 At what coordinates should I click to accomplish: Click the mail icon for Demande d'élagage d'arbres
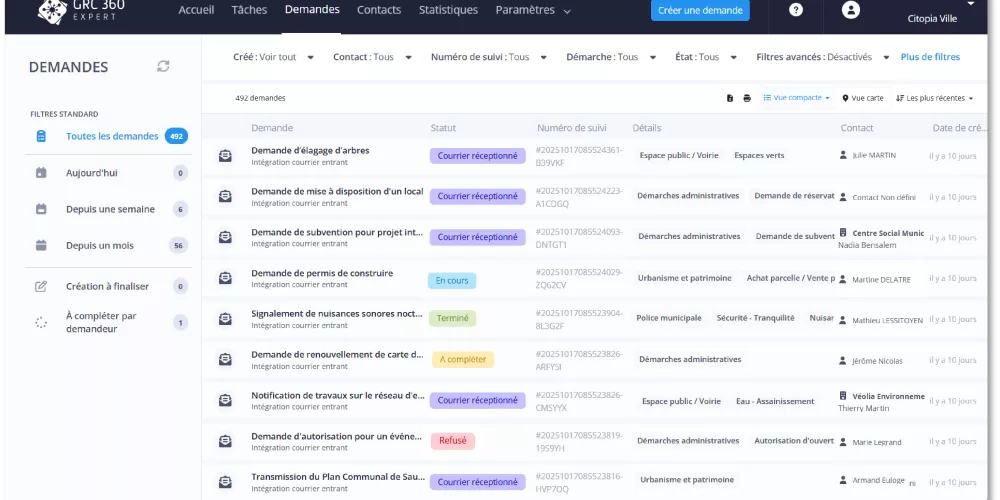tap(226, 155)
